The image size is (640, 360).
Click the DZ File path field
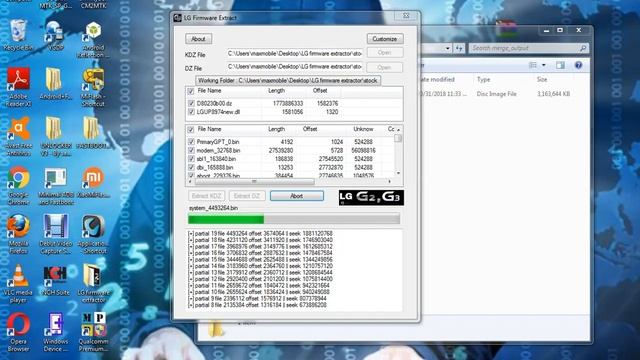[x=295, y=67]
